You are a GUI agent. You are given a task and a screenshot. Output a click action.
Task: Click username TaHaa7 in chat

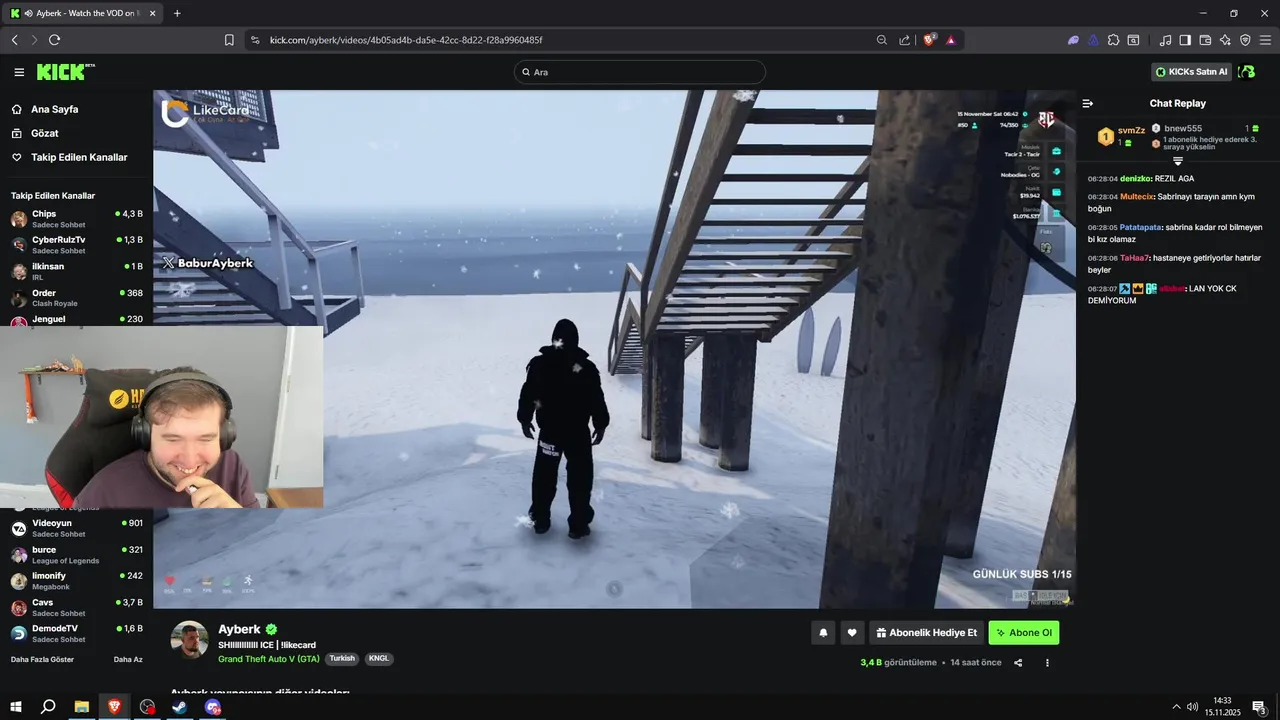[1134, 258]
